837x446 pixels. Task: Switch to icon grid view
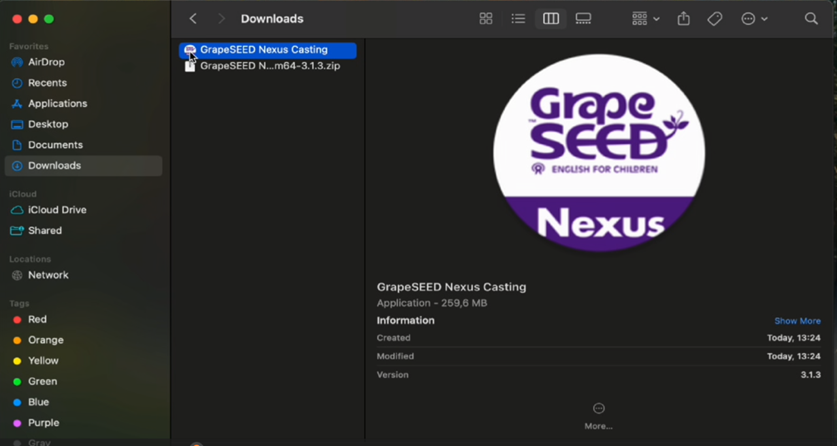tap(486, 19)
